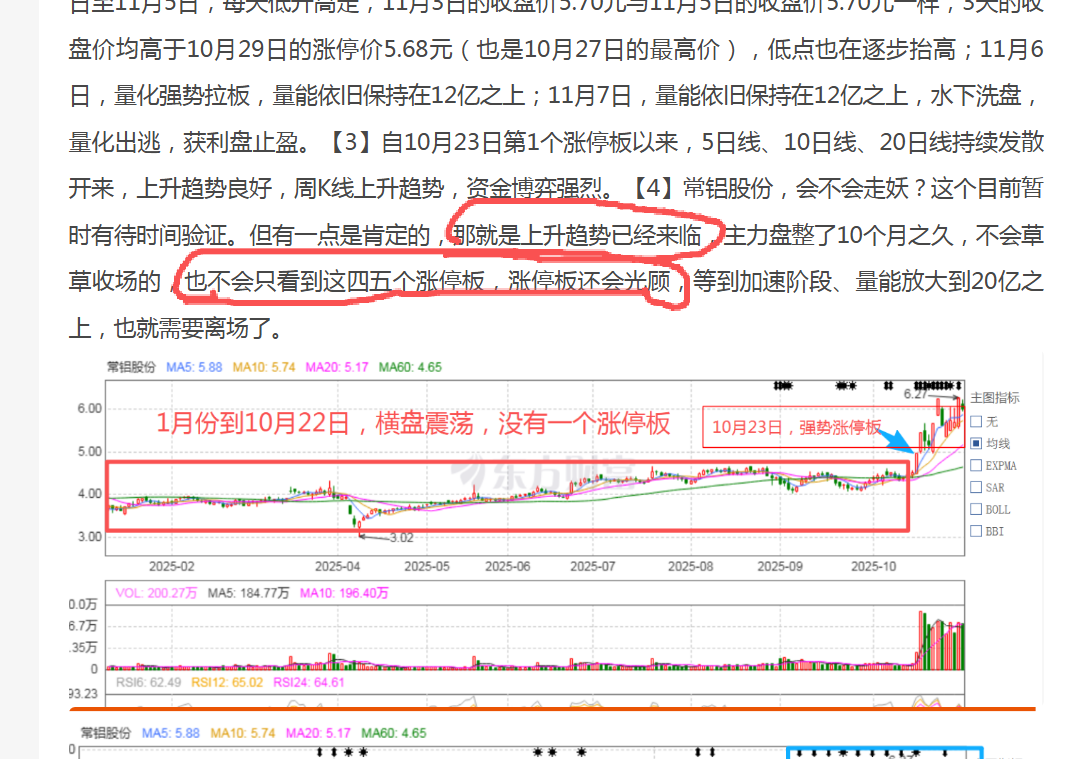Click the 2025-07 date axis label
Image resolution: width=1065 pixels, height=759 pixels.
pyautogui.click(x=592, y=566)
